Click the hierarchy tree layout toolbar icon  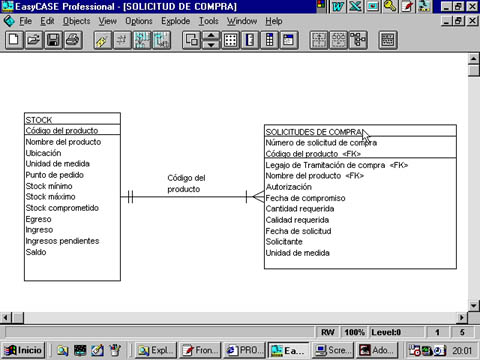[x=358, y=40]
